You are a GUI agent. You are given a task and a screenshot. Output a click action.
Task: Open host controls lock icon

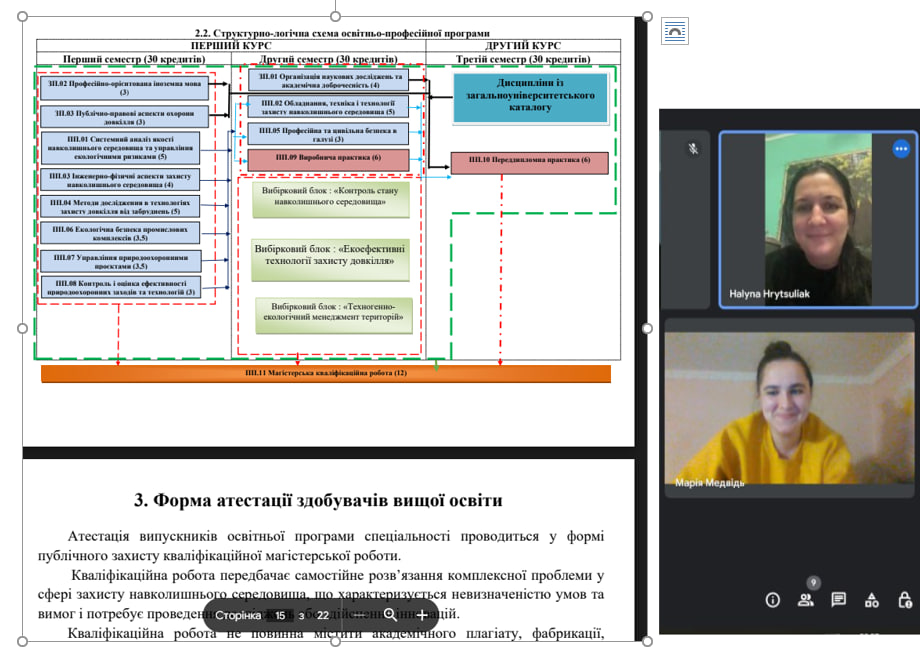point(905,600)
